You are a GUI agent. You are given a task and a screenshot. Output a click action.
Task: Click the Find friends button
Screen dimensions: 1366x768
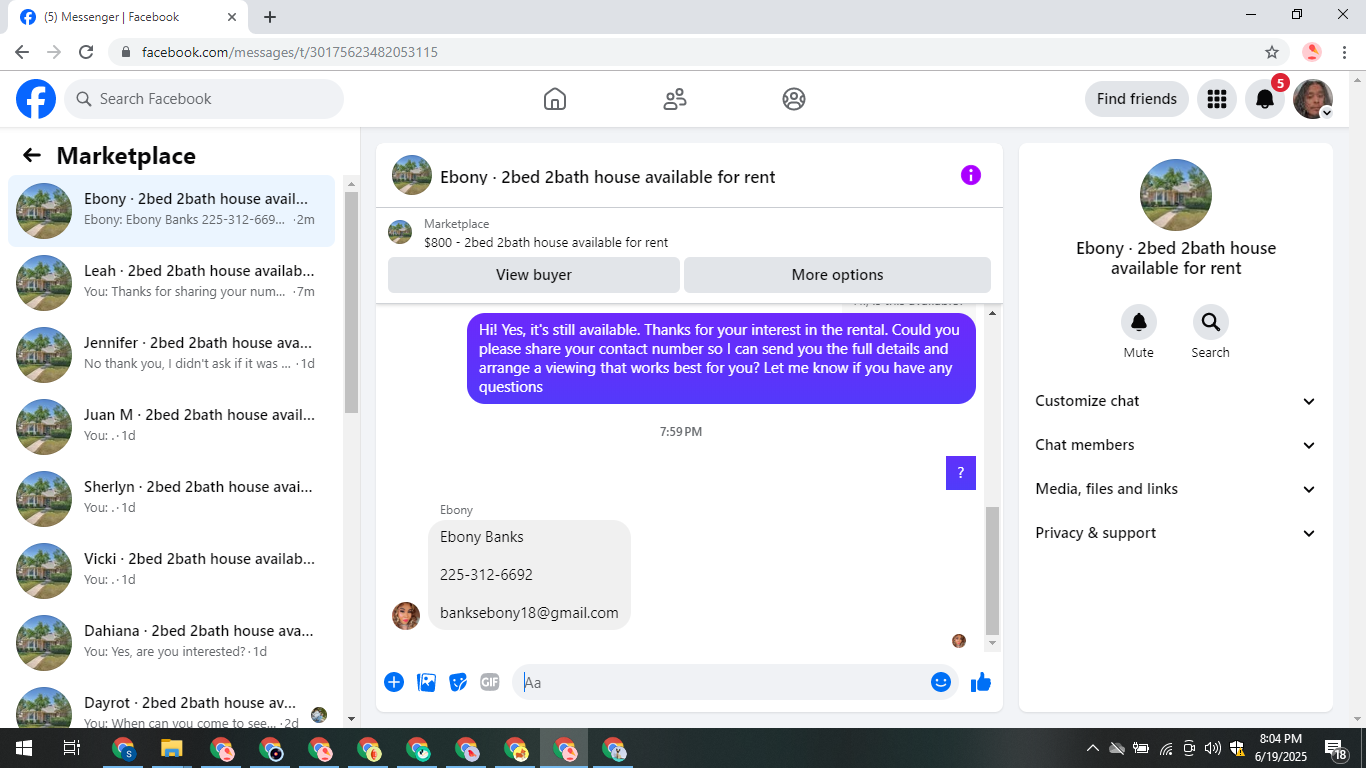click(x=1137, y=99)
